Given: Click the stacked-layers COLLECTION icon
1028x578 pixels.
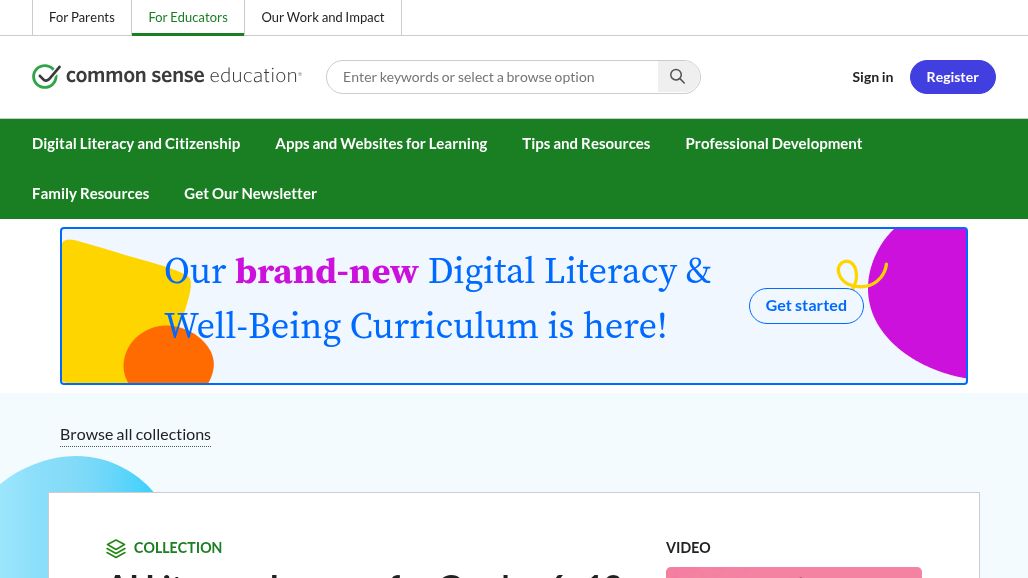Looking at the screenshot, I should click(x=116, y=548).
